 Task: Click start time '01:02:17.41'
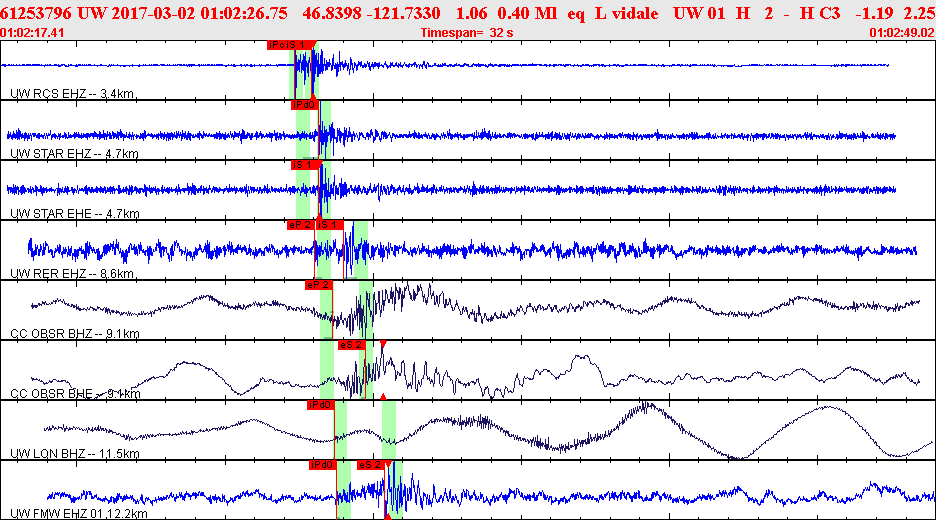click(32, 33)
